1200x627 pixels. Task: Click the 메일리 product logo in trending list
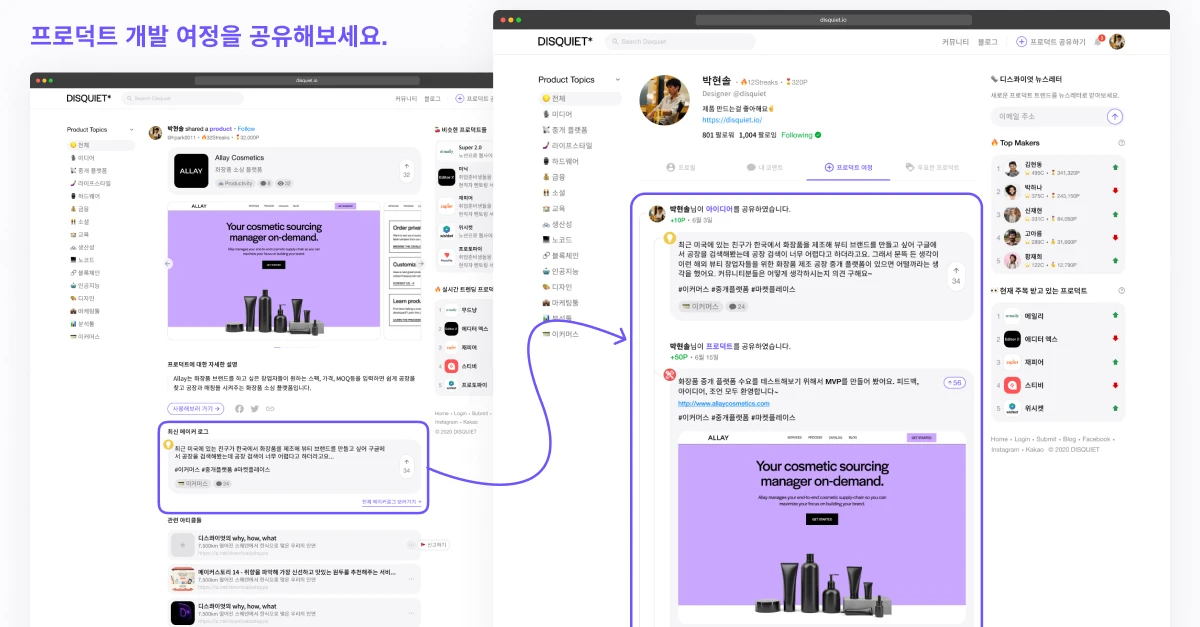[1012, 315]
